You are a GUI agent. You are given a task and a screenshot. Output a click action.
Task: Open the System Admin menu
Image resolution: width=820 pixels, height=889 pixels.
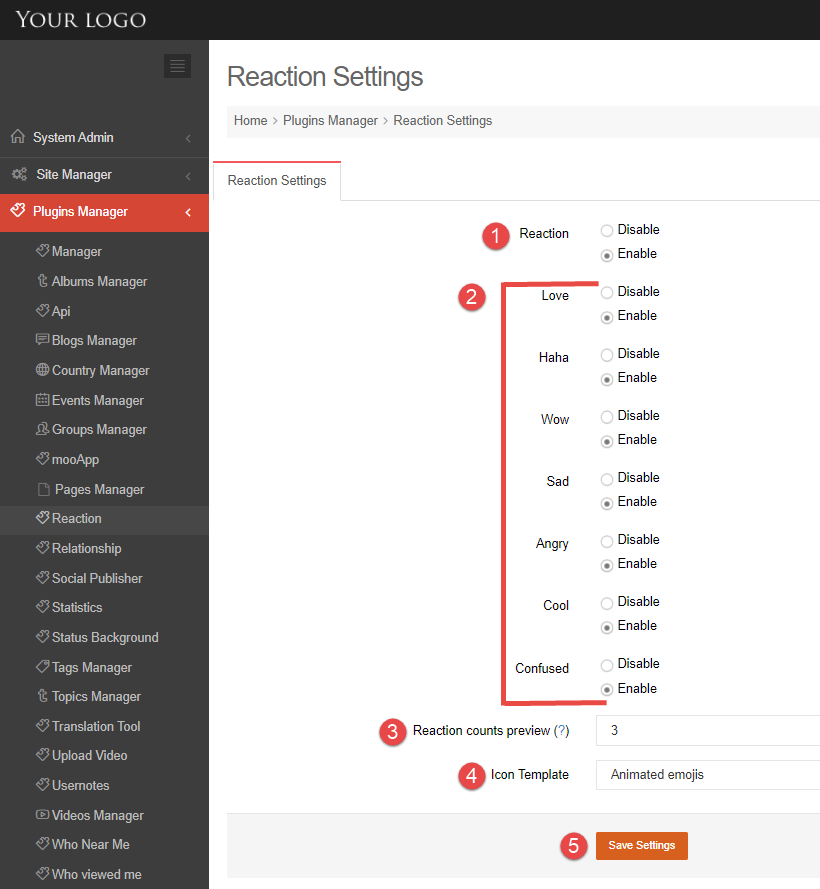point(104,138)
